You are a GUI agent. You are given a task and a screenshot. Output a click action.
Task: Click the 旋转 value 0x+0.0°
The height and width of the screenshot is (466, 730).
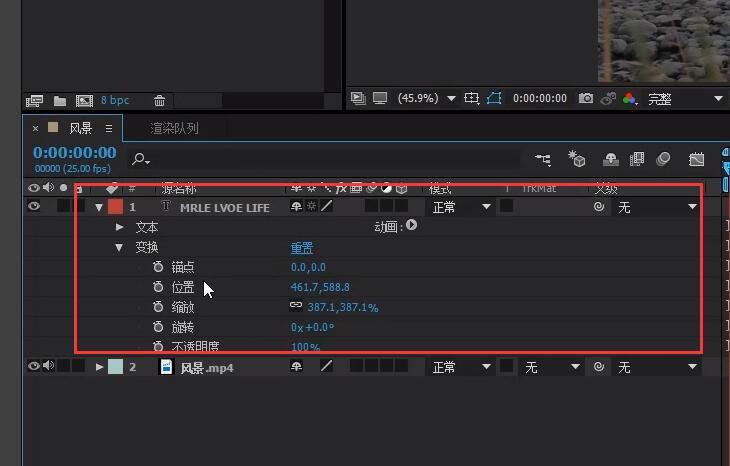(312, 327)
